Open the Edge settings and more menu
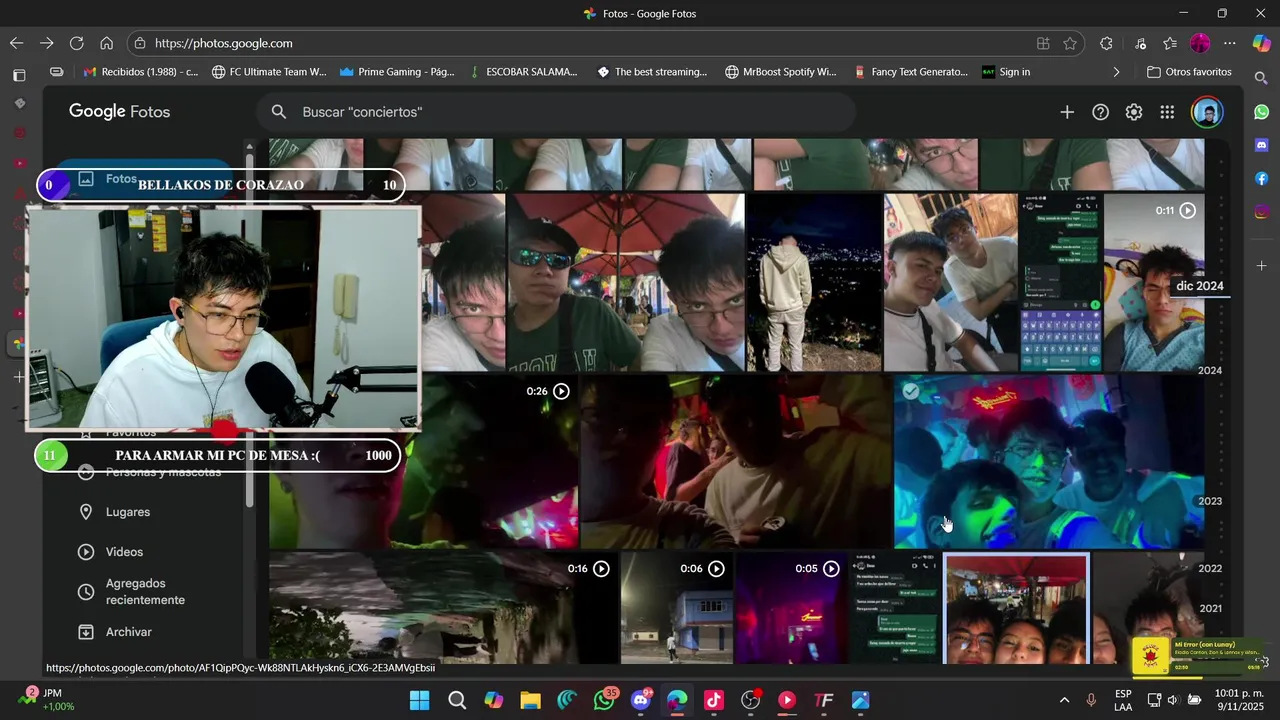This screenshot has width=1280, height=720. 1230,43
